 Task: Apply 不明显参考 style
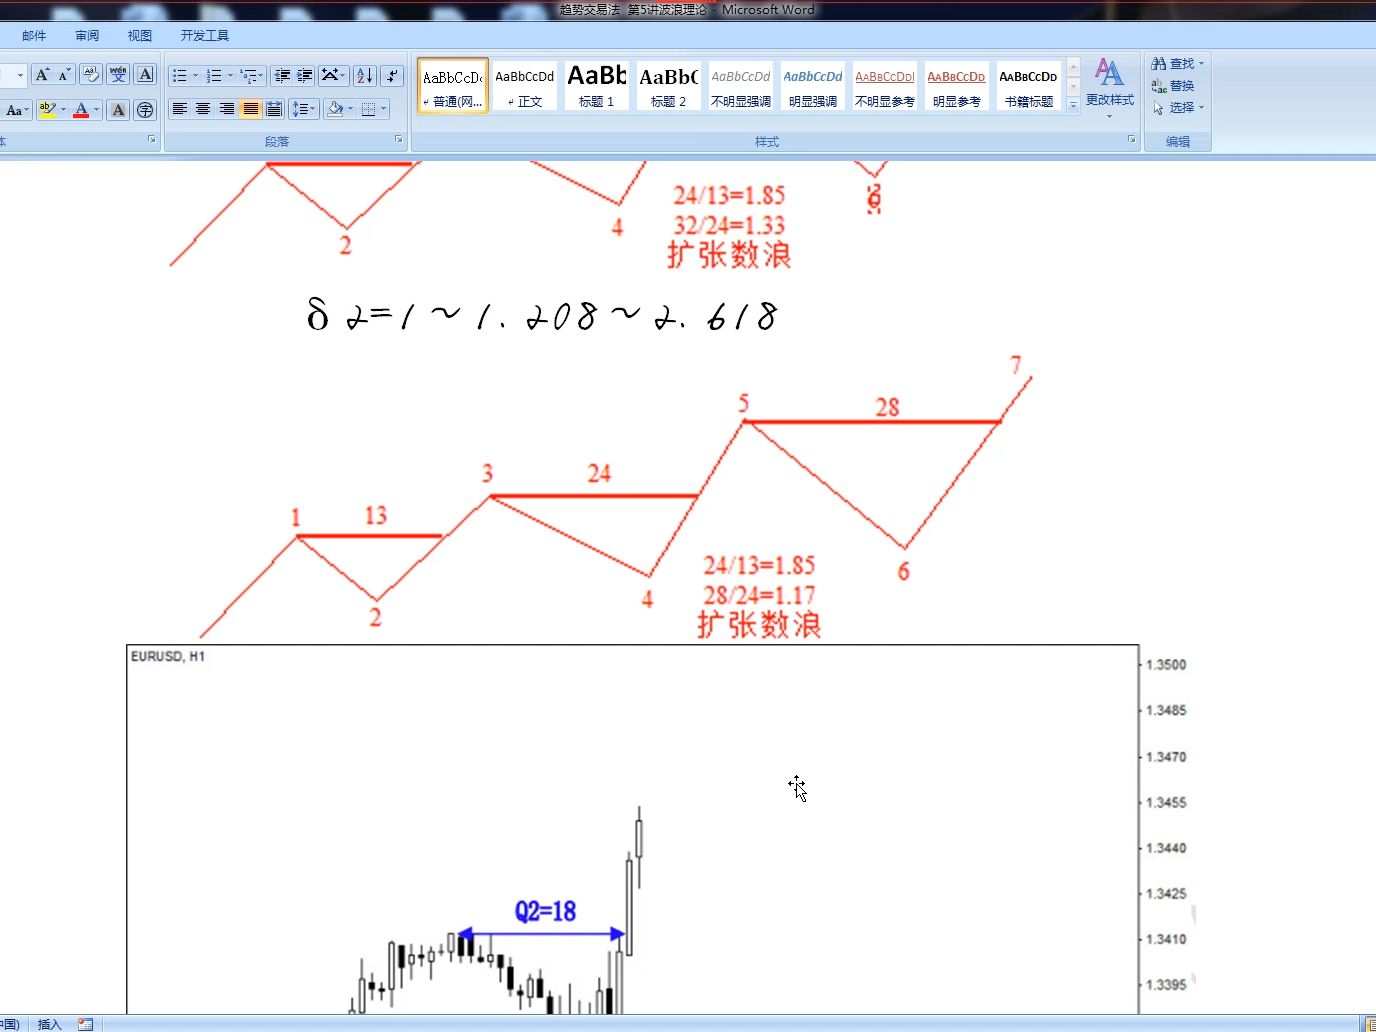885,86
